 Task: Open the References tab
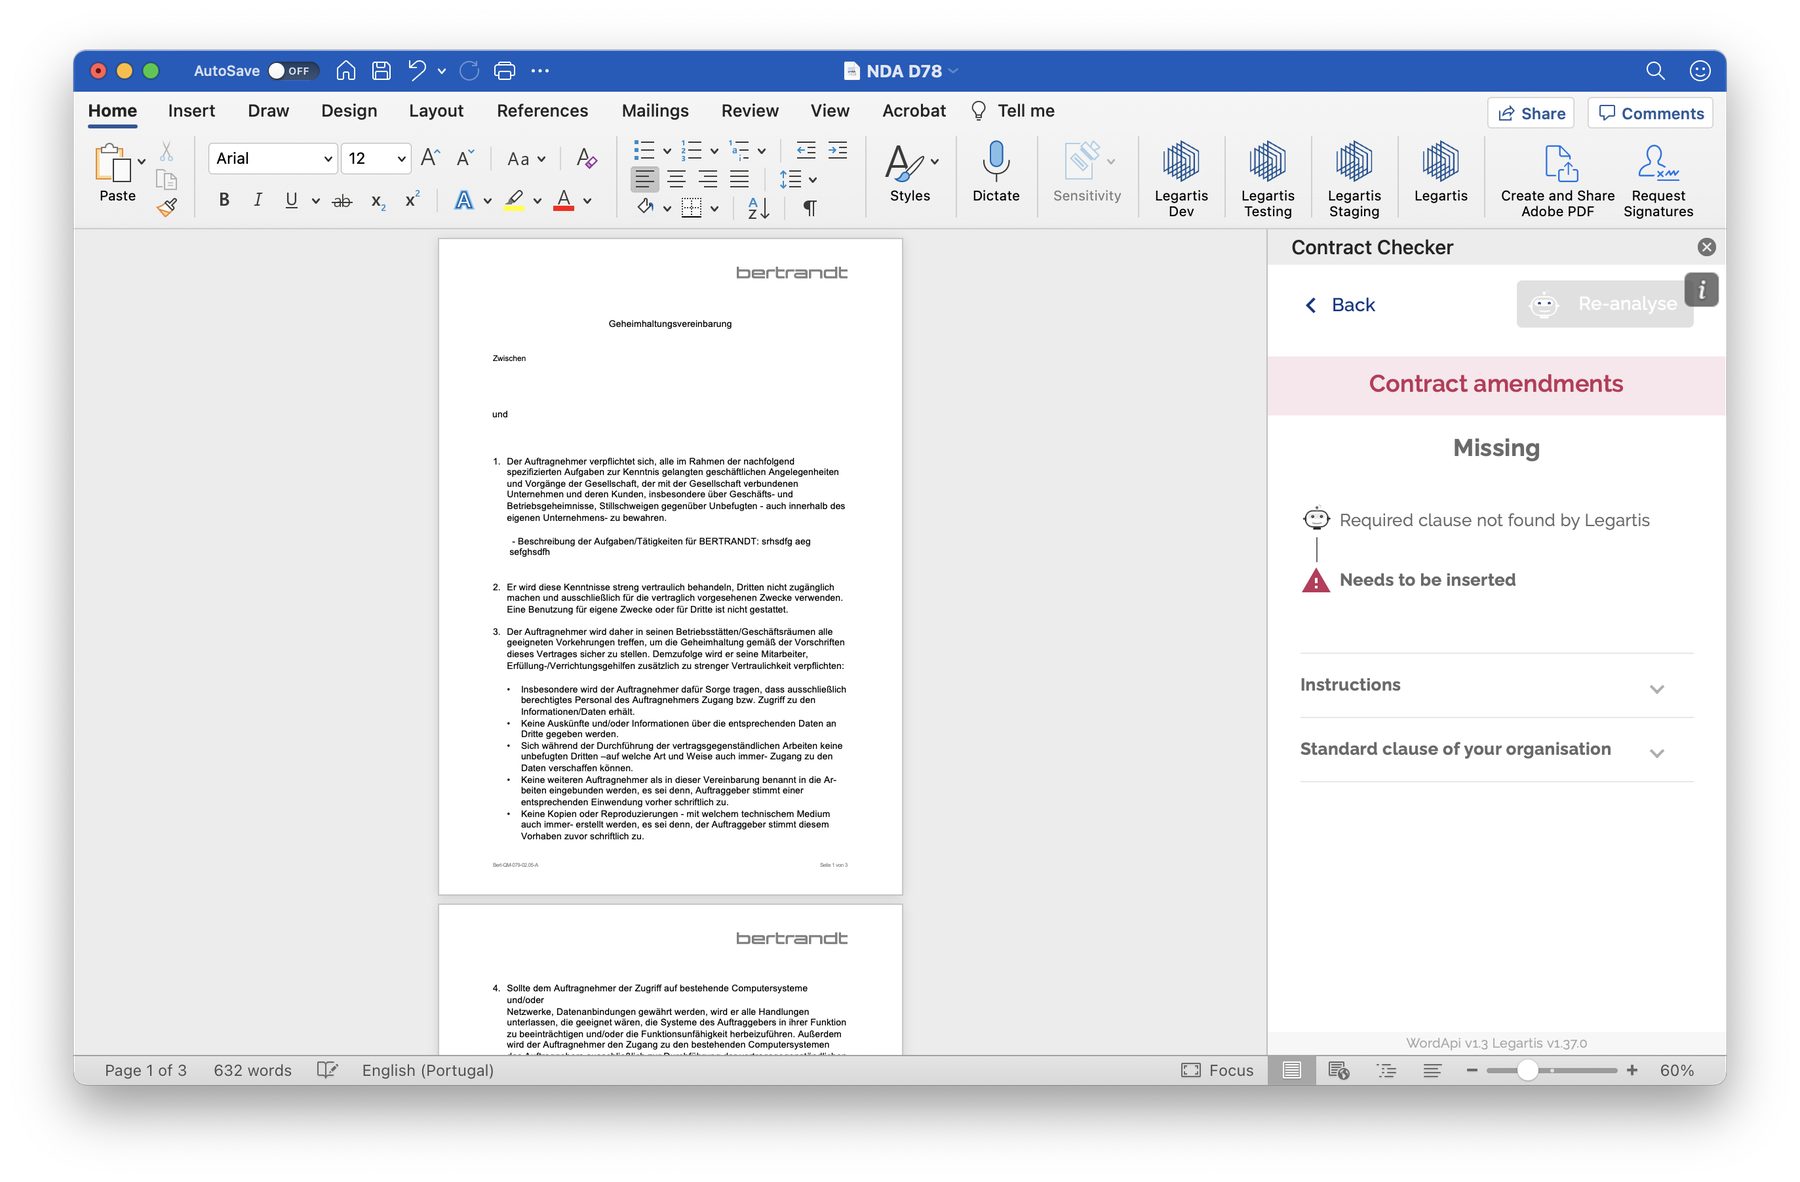(542, 111)
